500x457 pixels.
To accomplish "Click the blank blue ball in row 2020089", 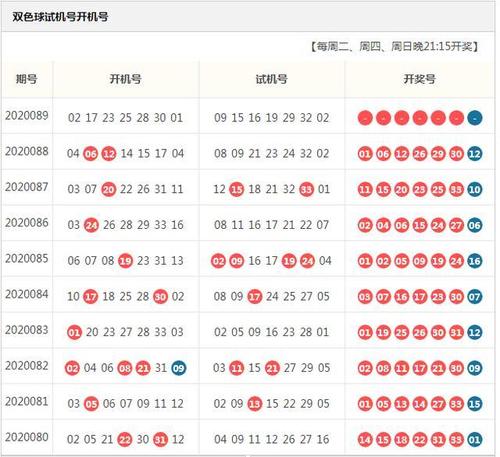I will point(475,118).
